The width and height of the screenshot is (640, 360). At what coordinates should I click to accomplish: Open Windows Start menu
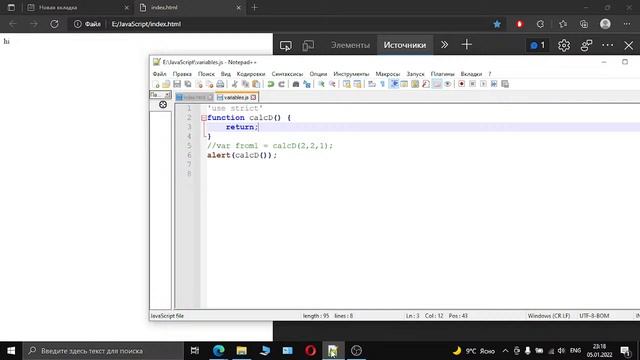tap(11, 351)
